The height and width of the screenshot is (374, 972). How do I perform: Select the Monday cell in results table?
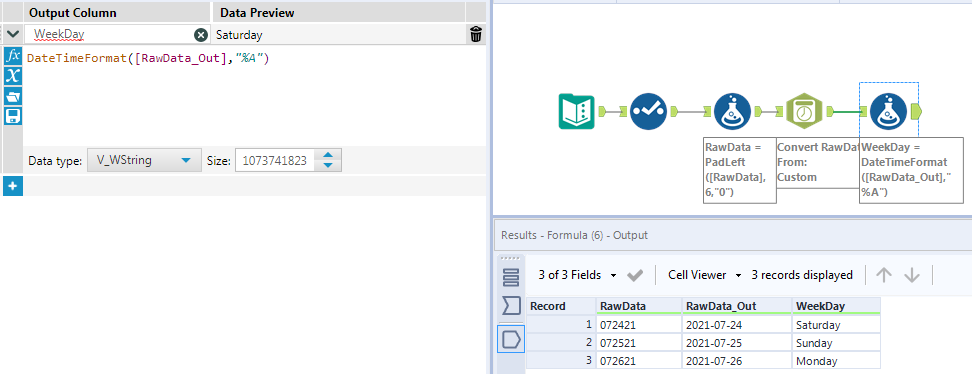click(x=836, y=361)
